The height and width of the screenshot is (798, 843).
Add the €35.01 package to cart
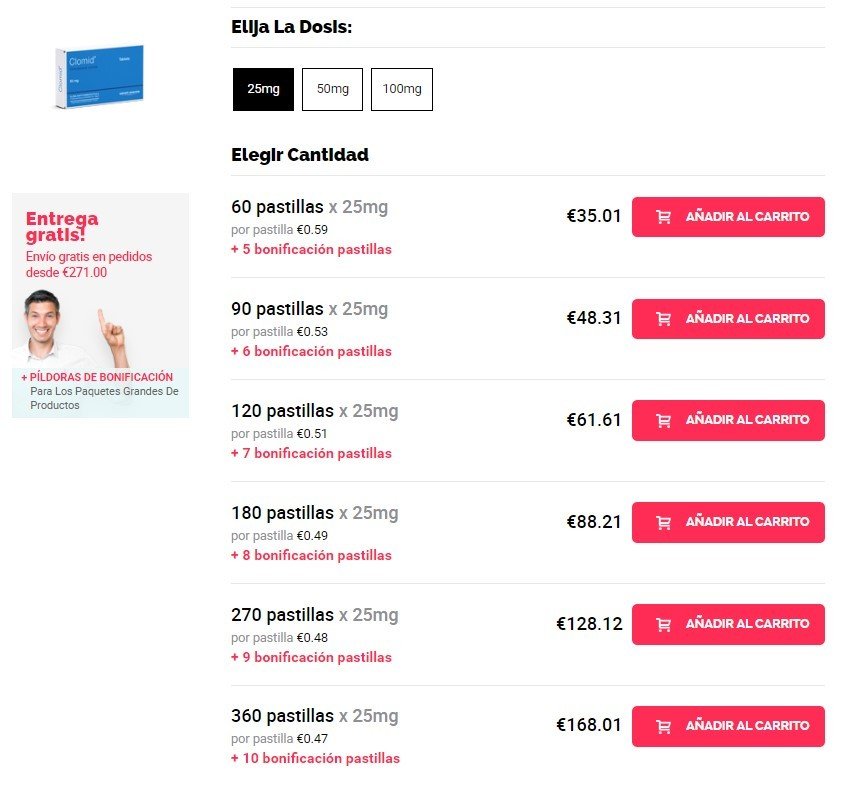pos(728,217)
